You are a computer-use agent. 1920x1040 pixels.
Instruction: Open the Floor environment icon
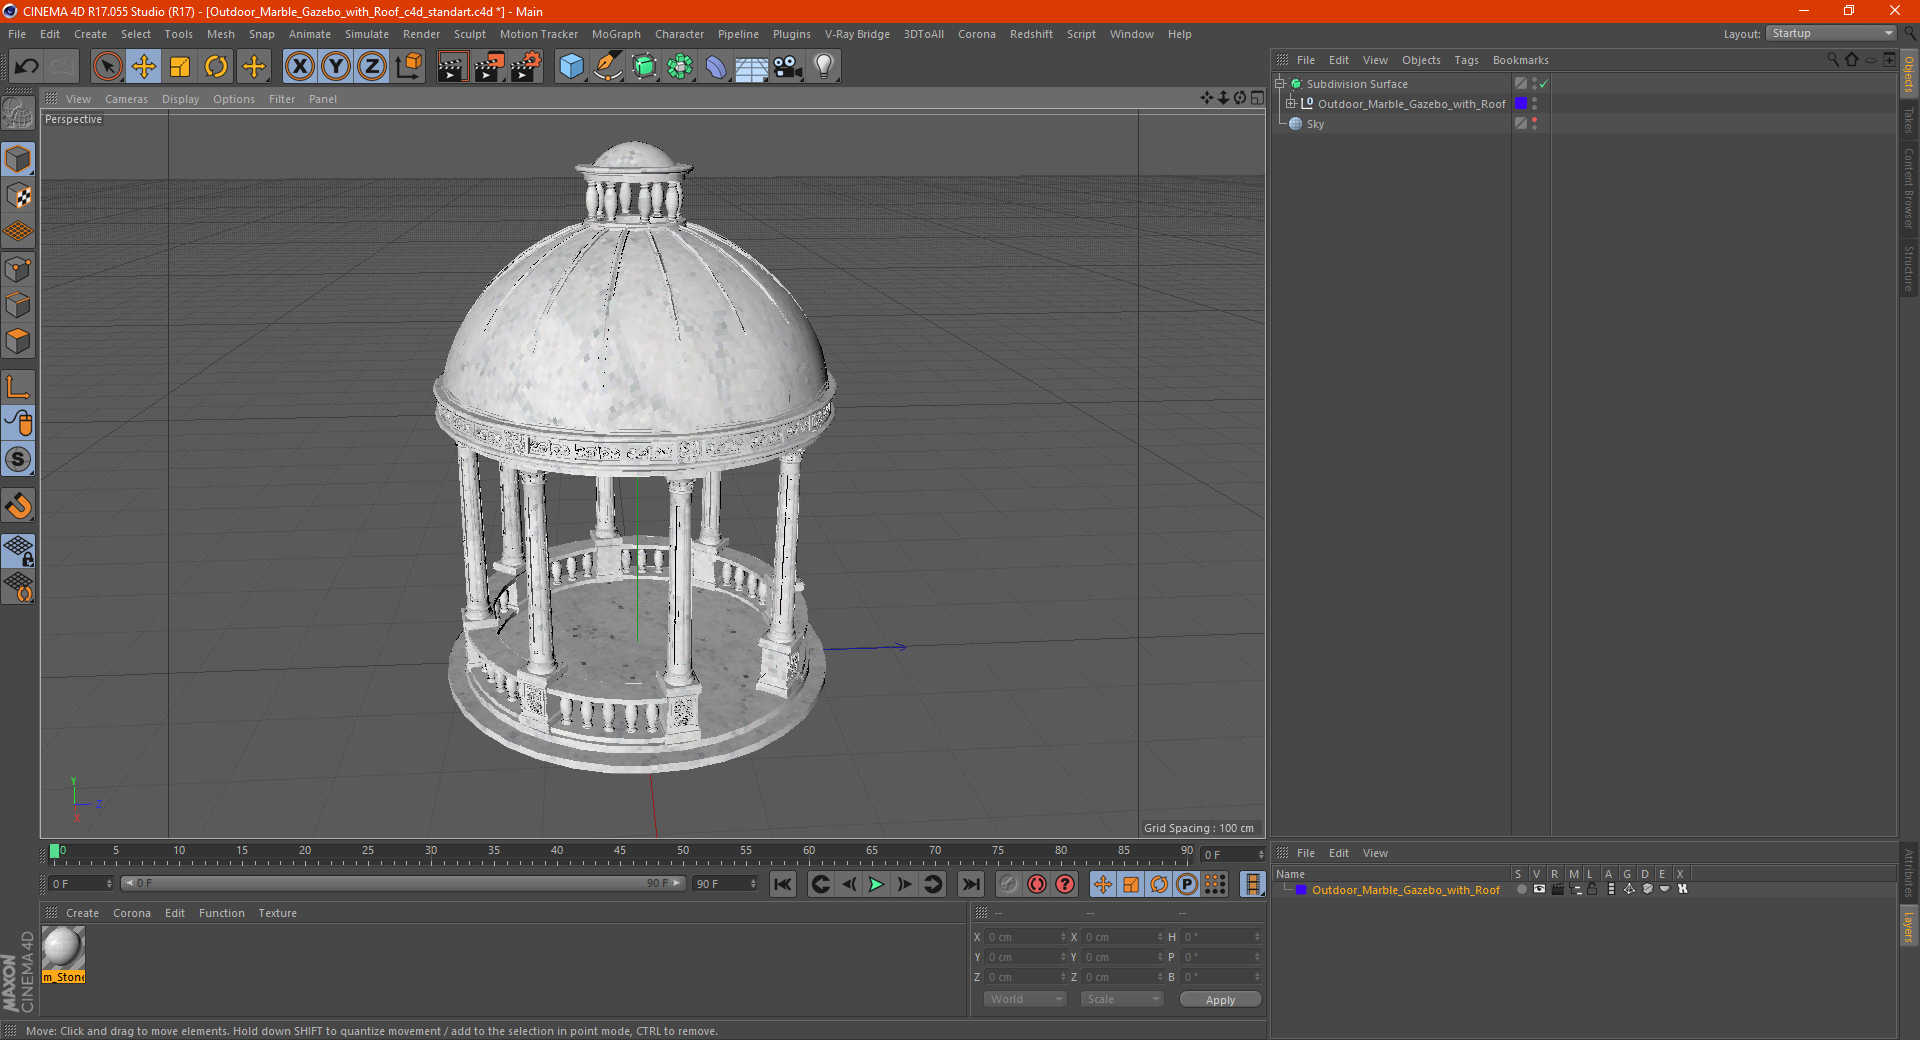(x=752, y=67)
